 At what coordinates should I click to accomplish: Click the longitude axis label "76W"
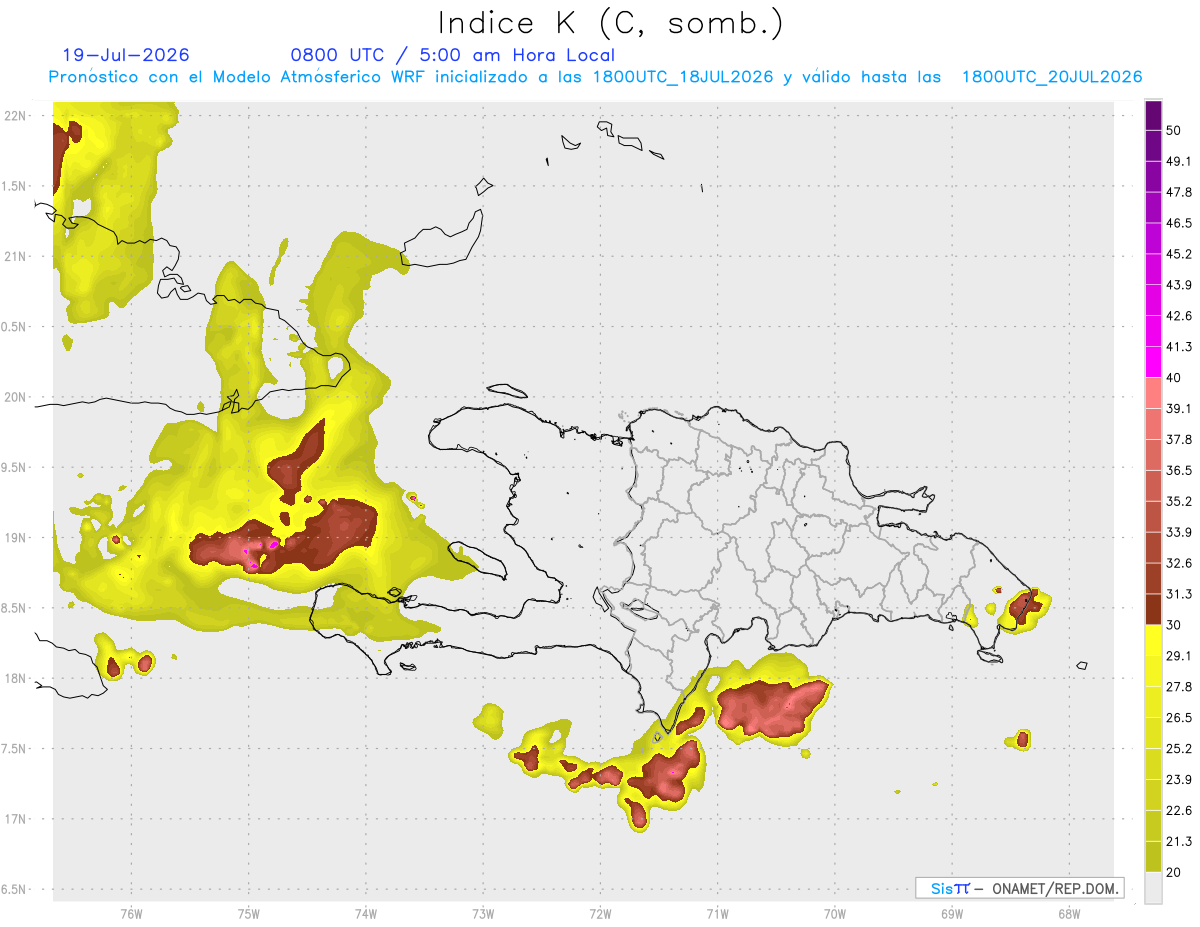coord(131,914)
